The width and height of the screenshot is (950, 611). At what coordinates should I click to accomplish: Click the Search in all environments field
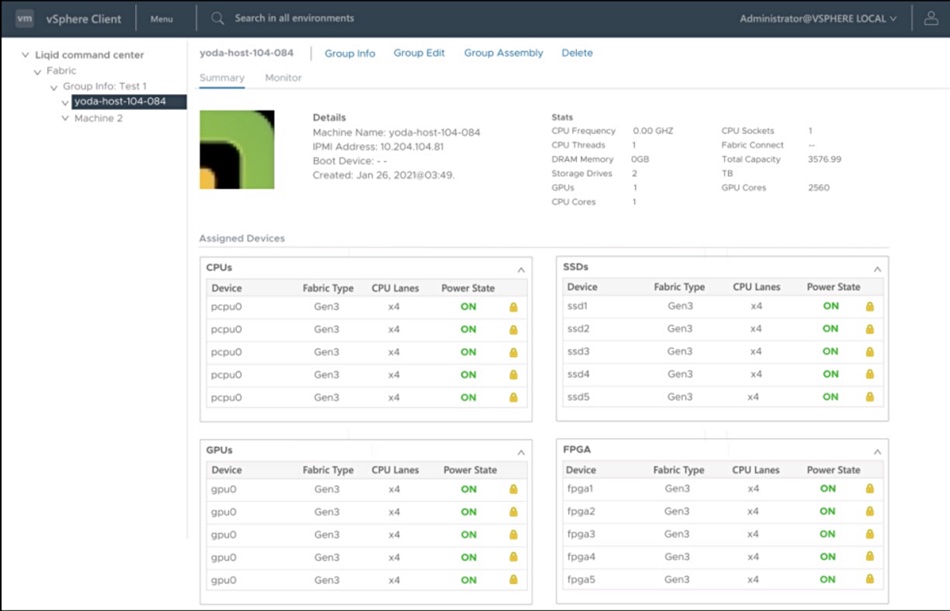pyautogui.click(x=294, y=18)
